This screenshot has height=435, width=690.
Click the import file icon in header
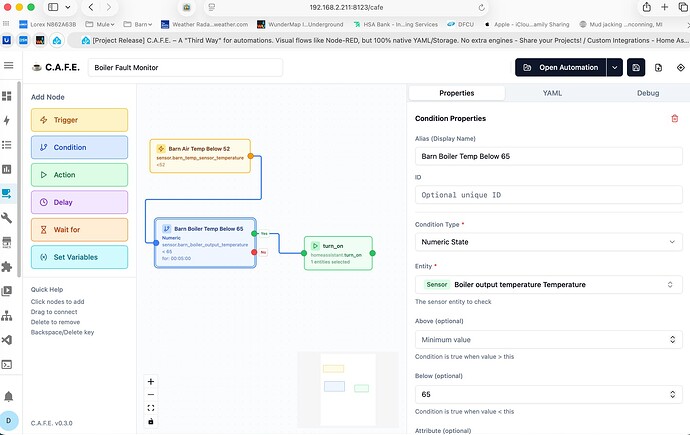tap(658, 68)
